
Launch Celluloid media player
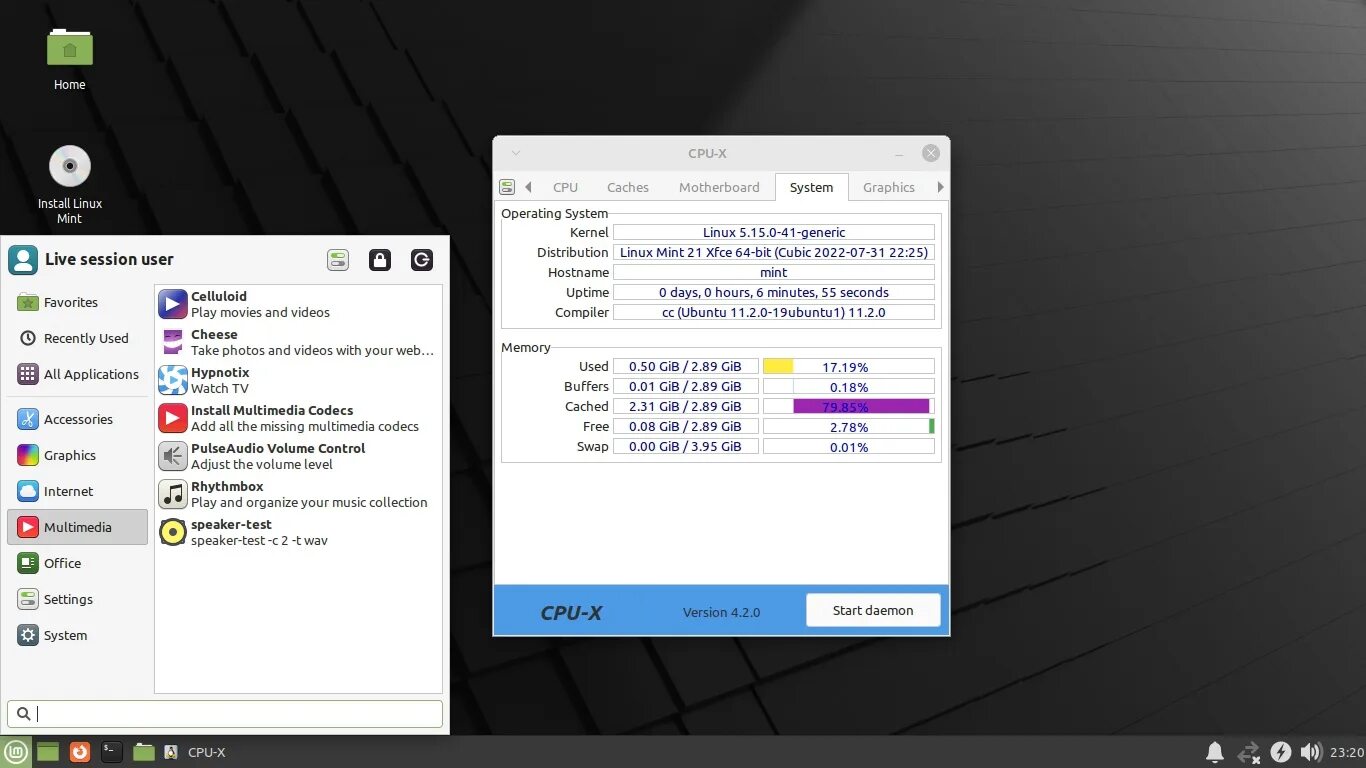coord(298,304)
